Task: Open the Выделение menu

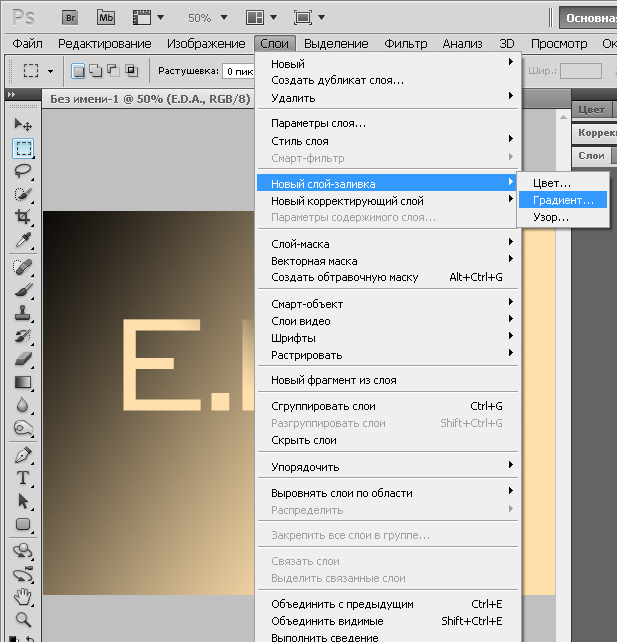Action: (336, 43)
